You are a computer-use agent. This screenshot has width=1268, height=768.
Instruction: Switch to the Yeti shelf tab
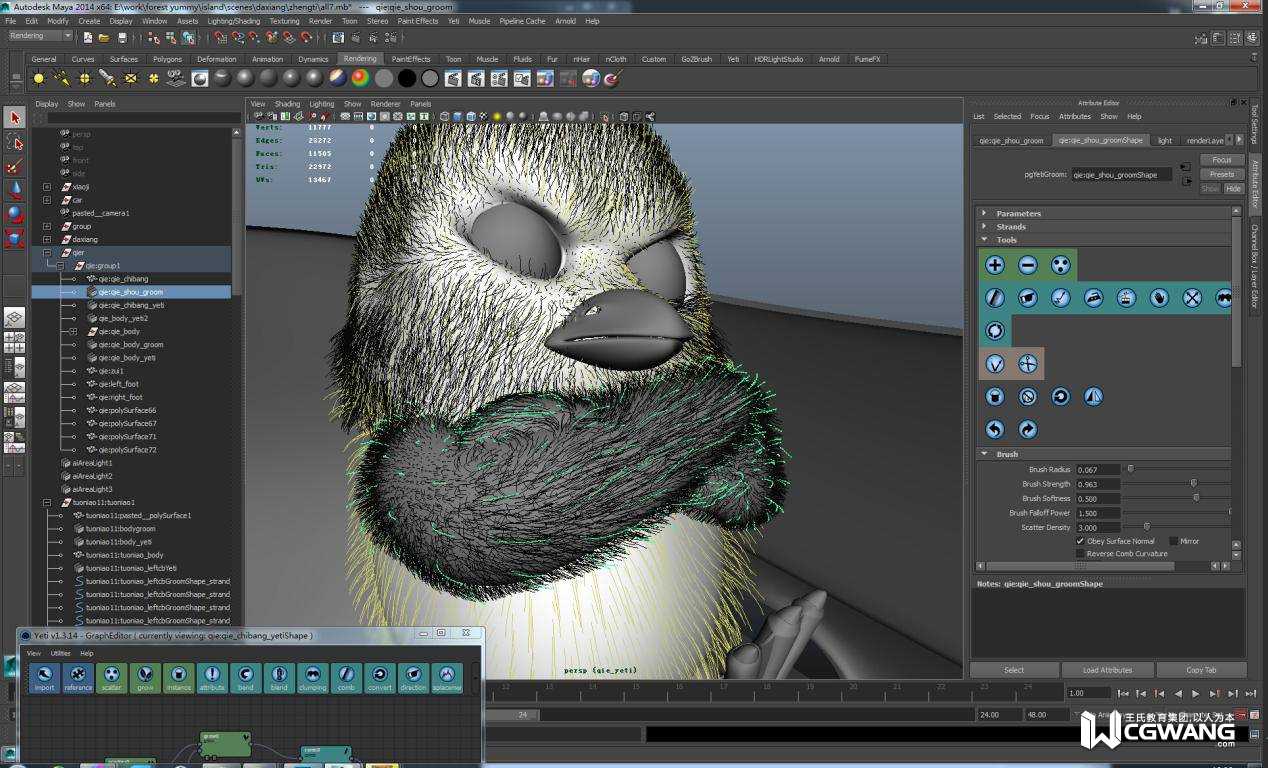(x=733, y=59)
